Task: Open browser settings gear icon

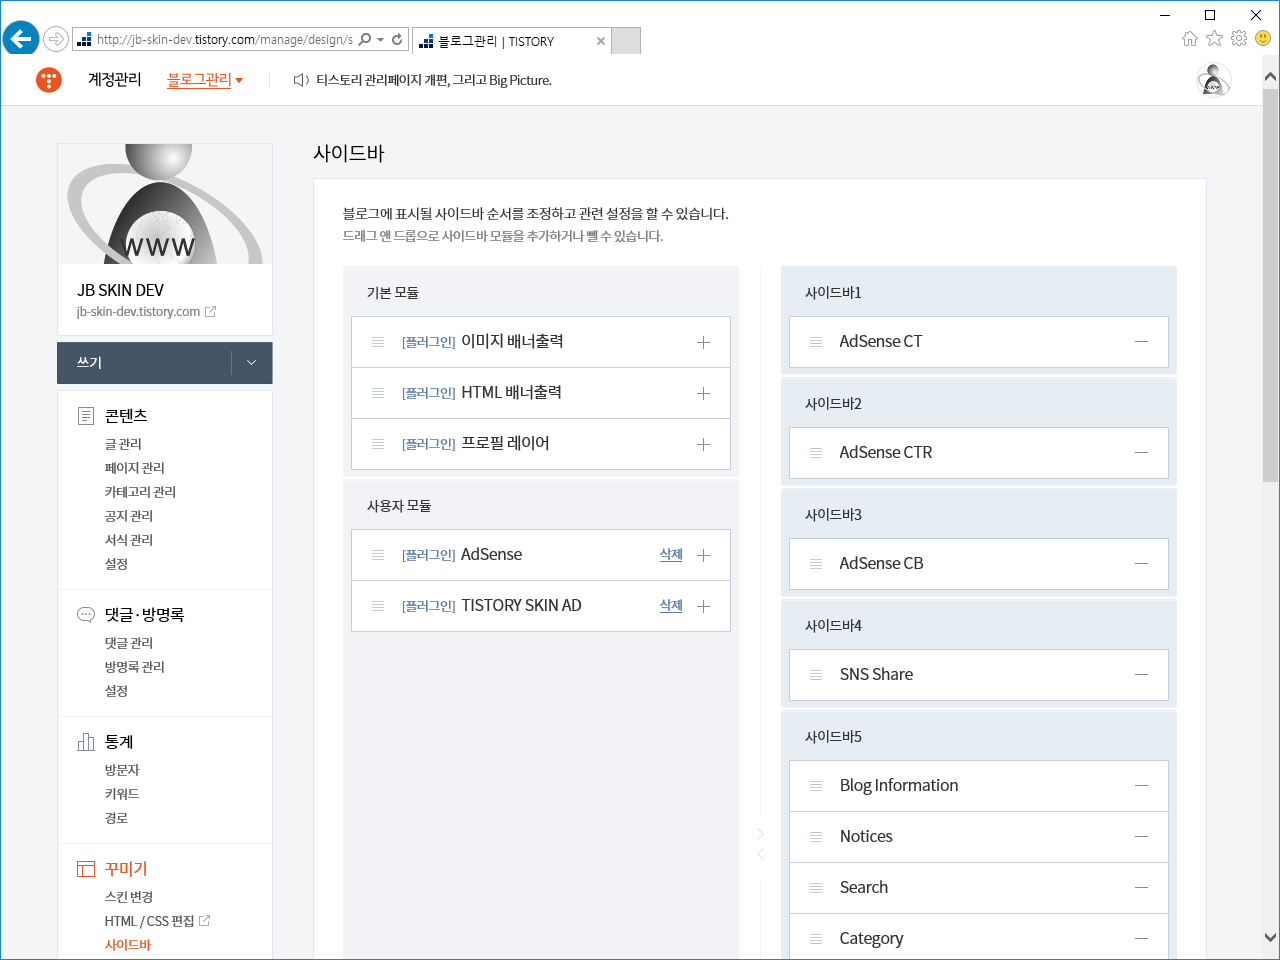Action: (1239, 39)
